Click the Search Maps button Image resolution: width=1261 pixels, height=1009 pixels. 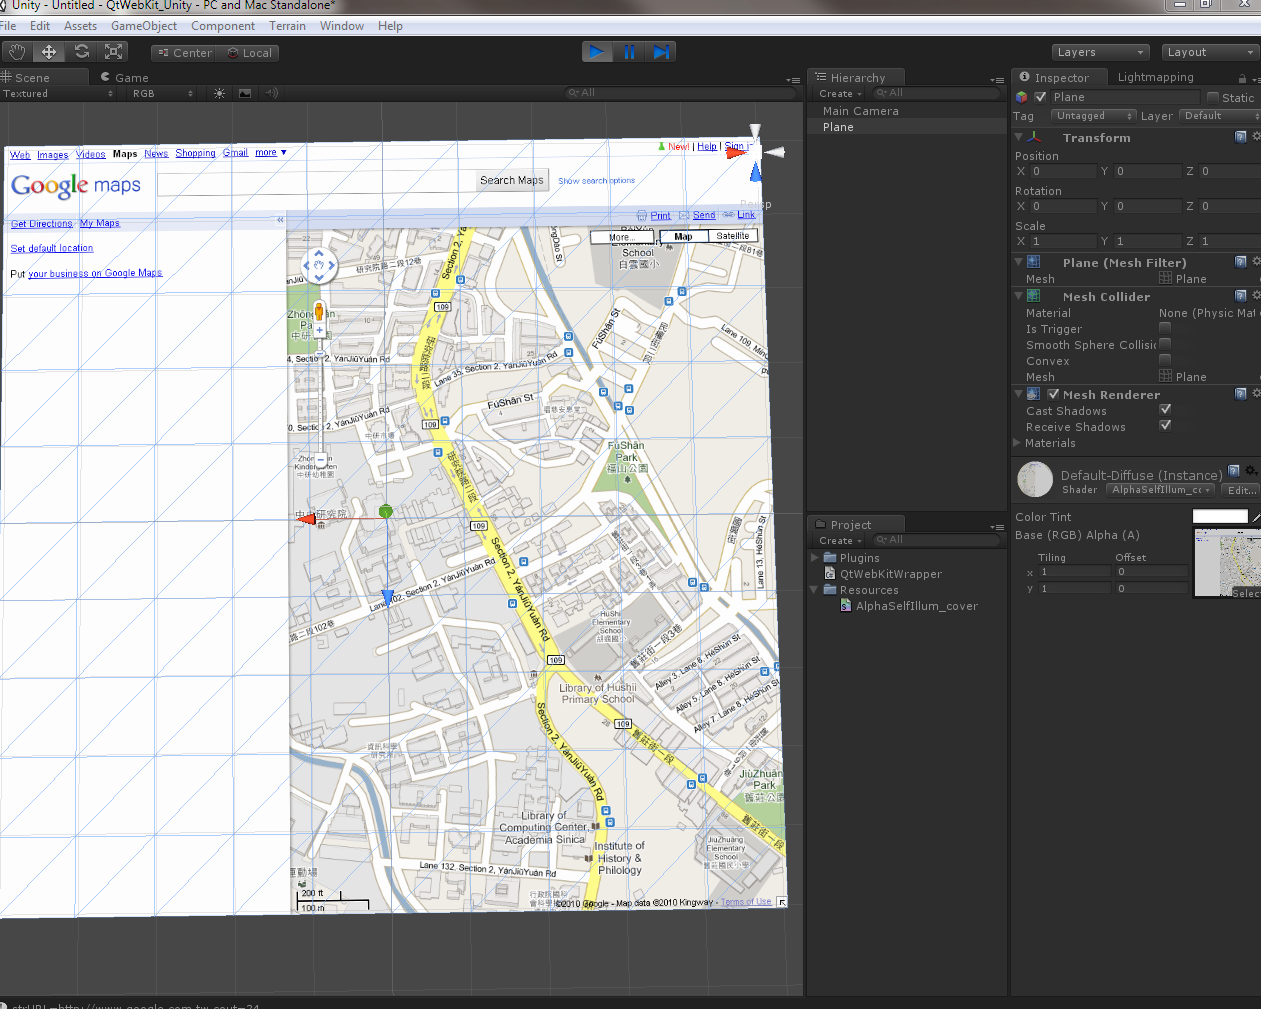pyautogui.click(x=512, y=180)
